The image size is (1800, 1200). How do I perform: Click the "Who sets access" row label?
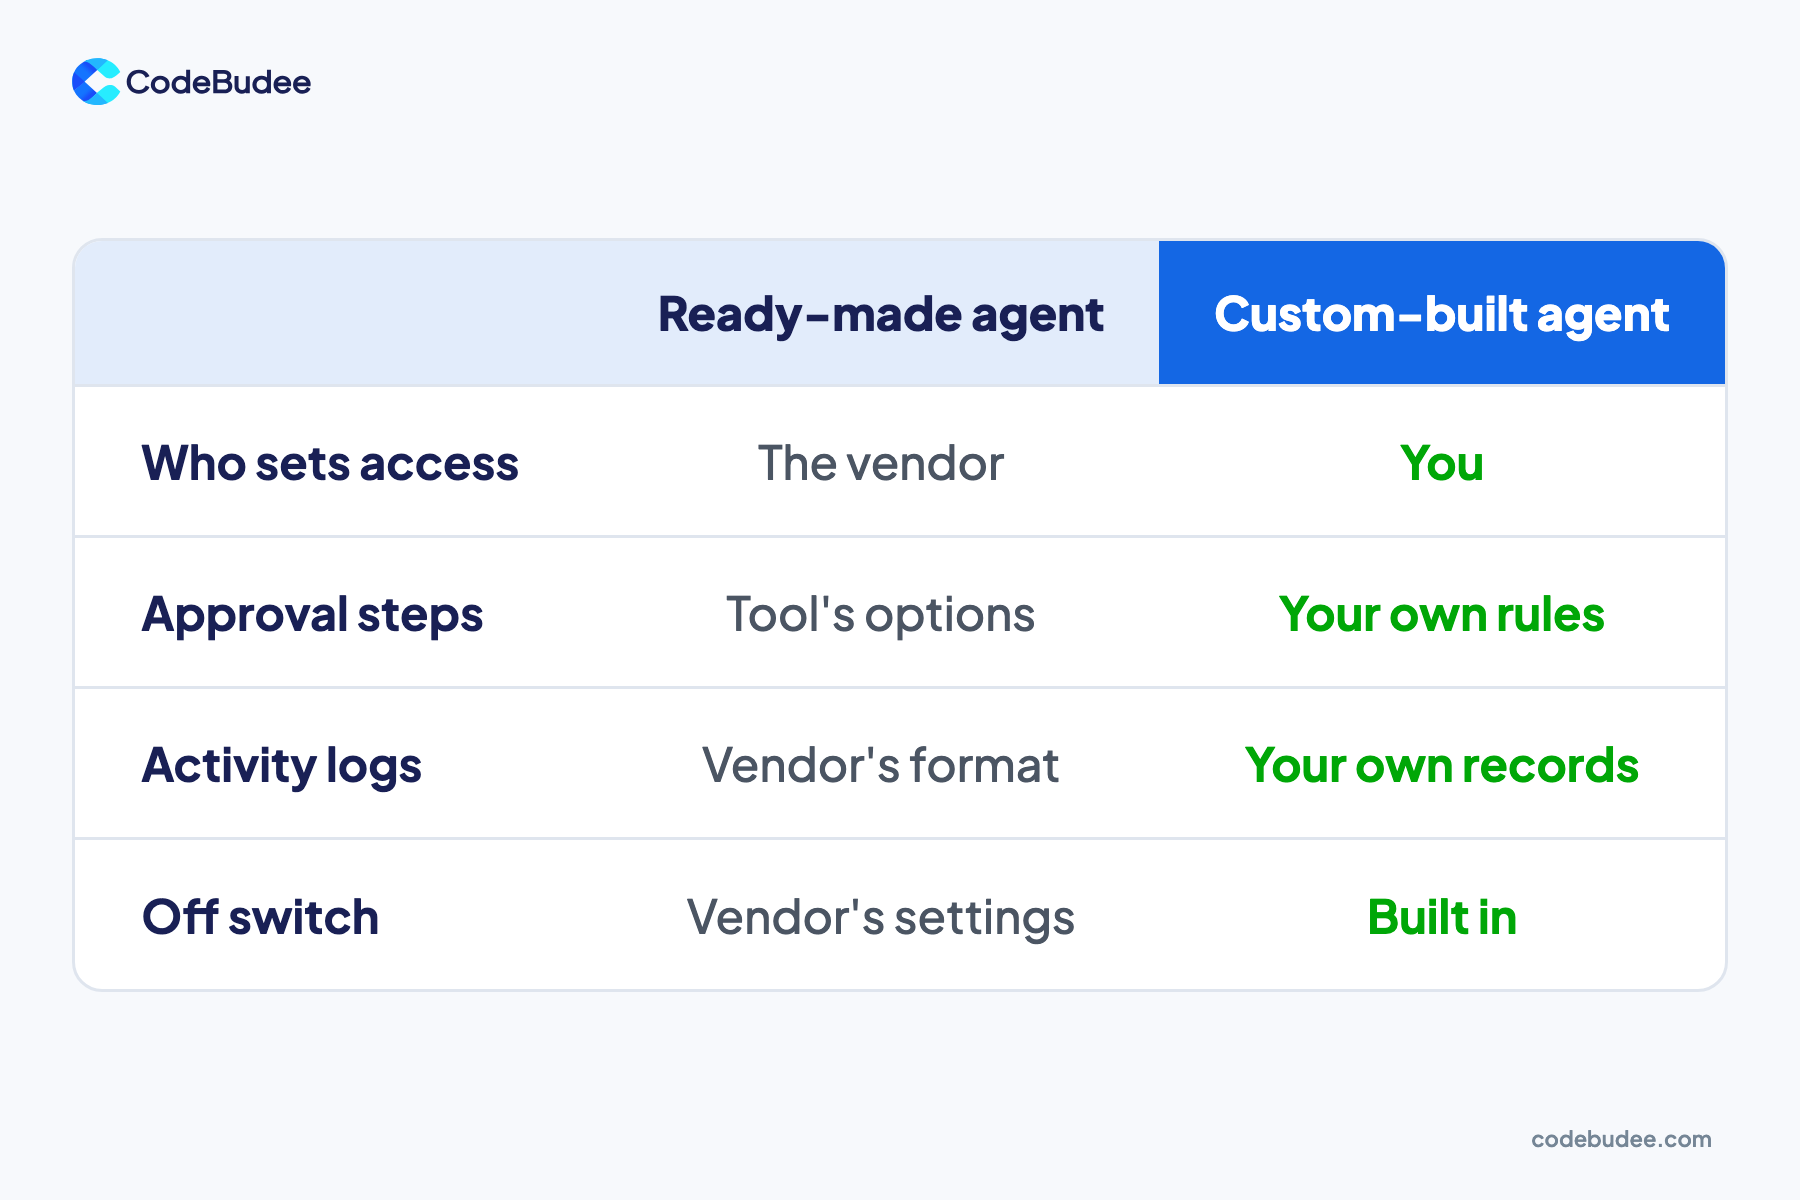pos(330,463)
